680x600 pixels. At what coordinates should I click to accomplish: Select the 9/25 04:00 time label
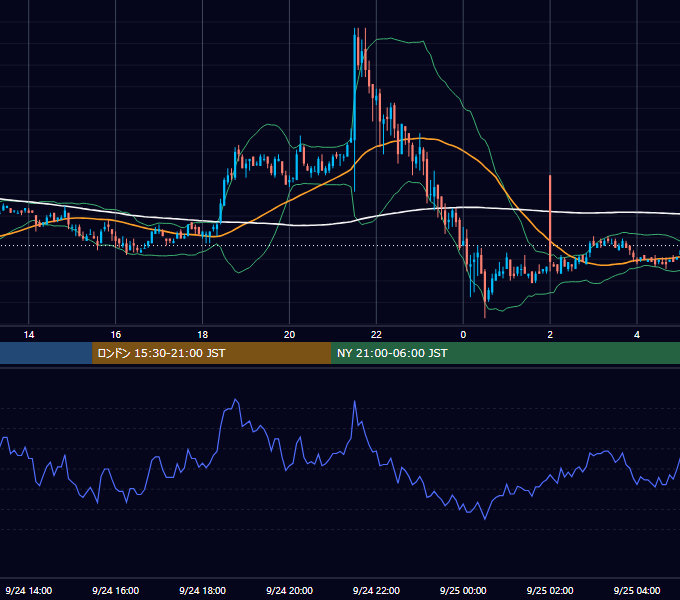pyautogui.click(x=637, y=590)
